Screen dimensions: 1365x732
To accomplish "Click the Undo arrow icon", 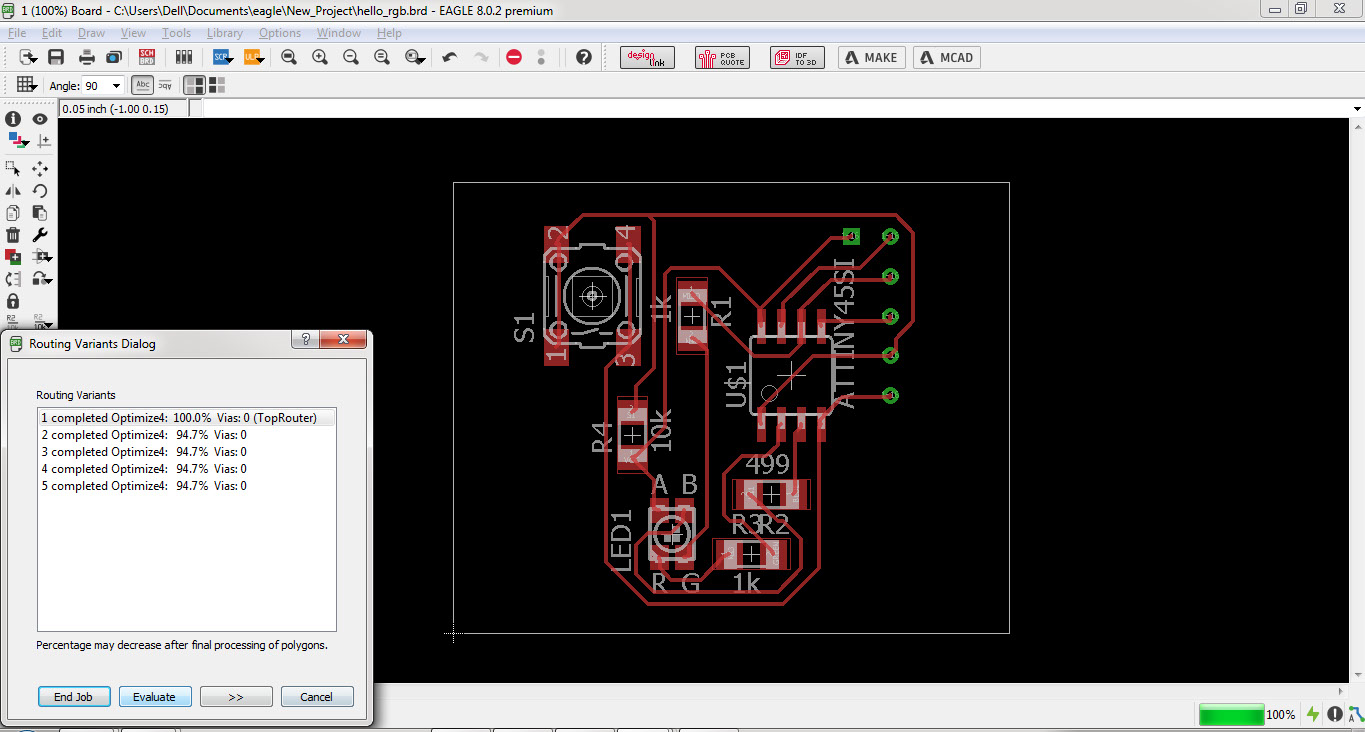I will pyautogui.click(x=450, y=57).
